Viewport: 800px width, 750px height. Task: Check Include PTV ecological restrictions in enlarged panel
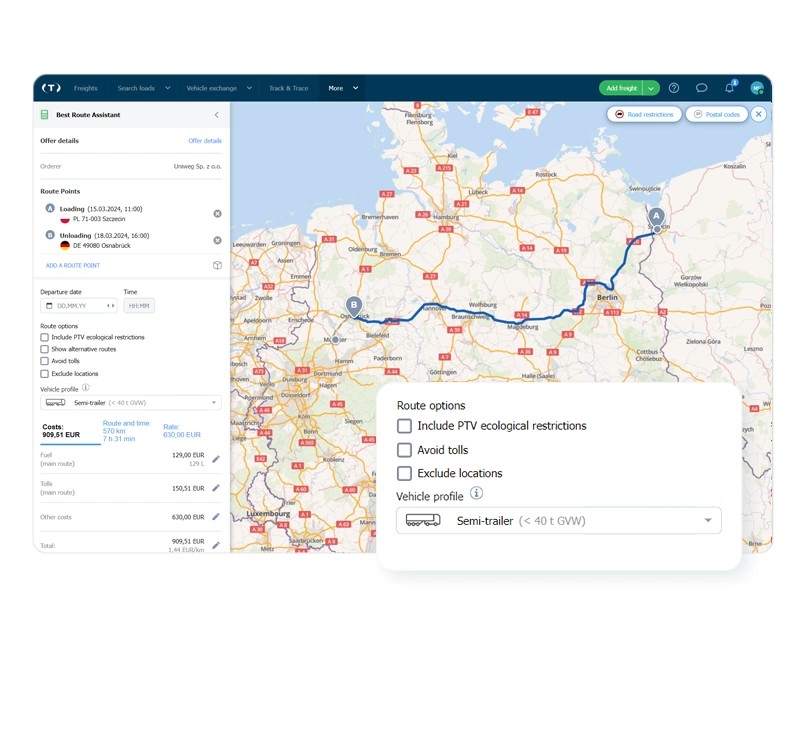[404, 426]
